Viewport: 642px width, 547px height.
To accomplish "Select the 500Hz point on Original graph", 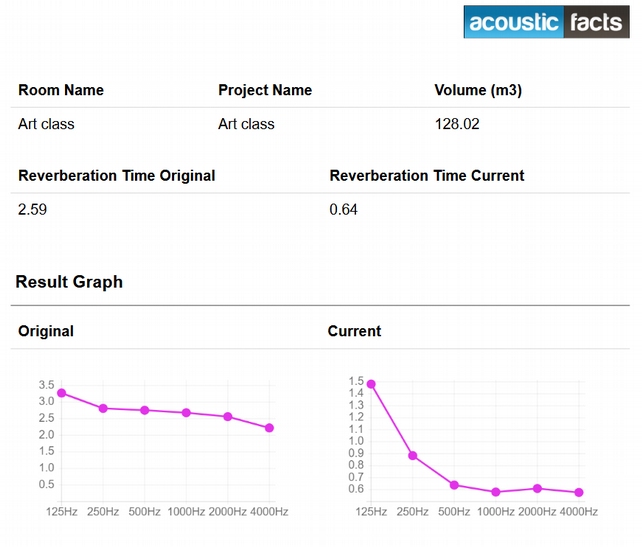I will click(145, 410).
